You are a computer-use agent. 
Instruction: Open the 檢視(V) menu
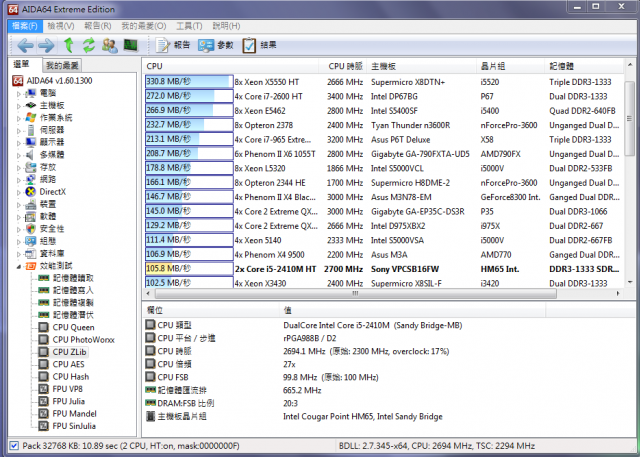pos(61,26)
